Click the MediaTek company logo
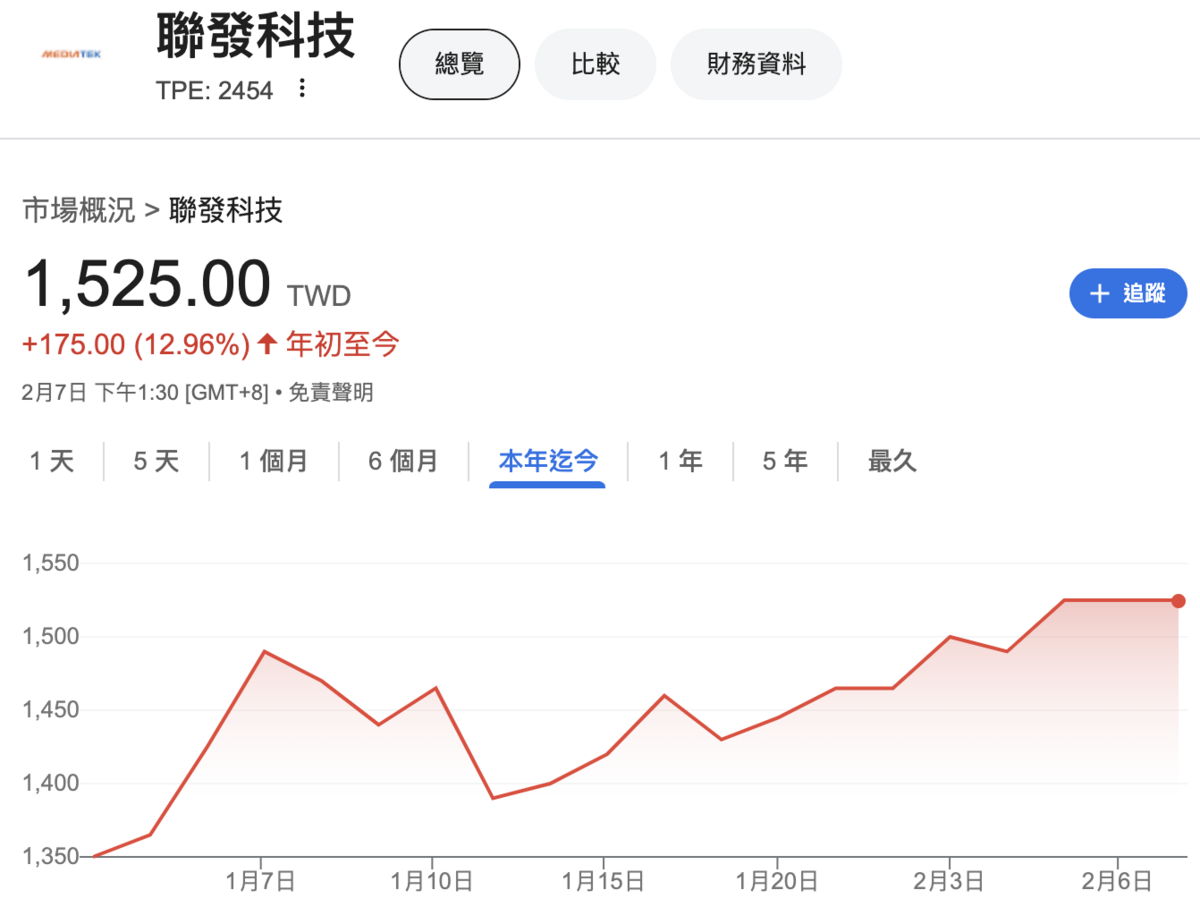 tap(71, 54)
